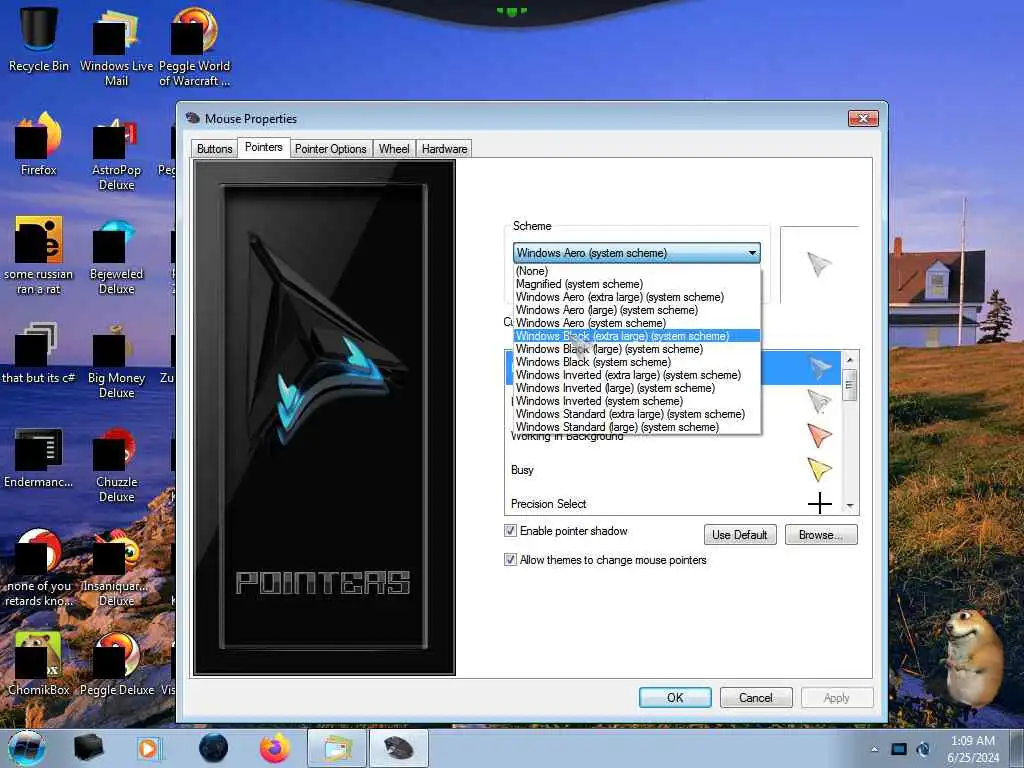Open the Pointer Options tab
Viewport: 1024px width, 768px height.
(x=330, y=149)
